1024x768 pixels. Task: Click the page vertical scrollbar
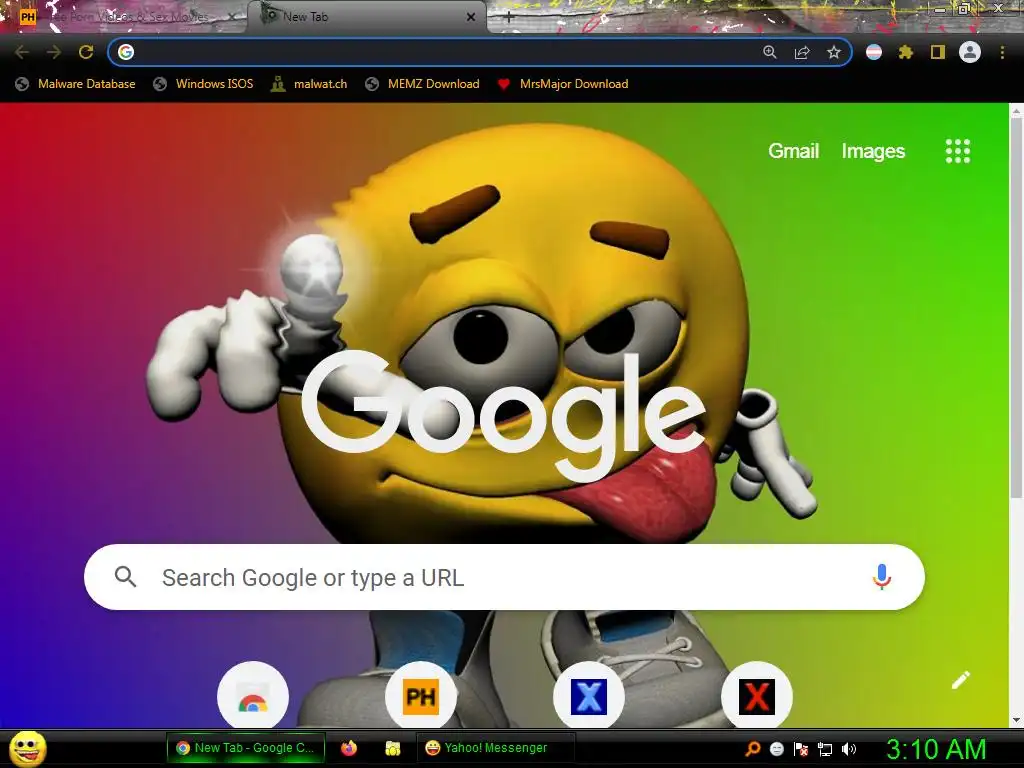click(x=1016, y=307)
